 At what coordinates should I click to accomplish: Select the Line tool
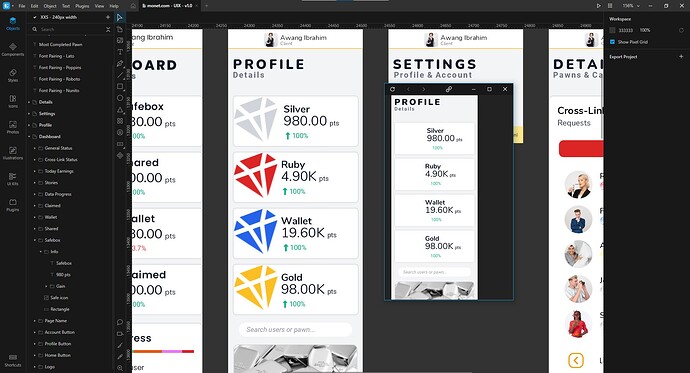[120, 75]
